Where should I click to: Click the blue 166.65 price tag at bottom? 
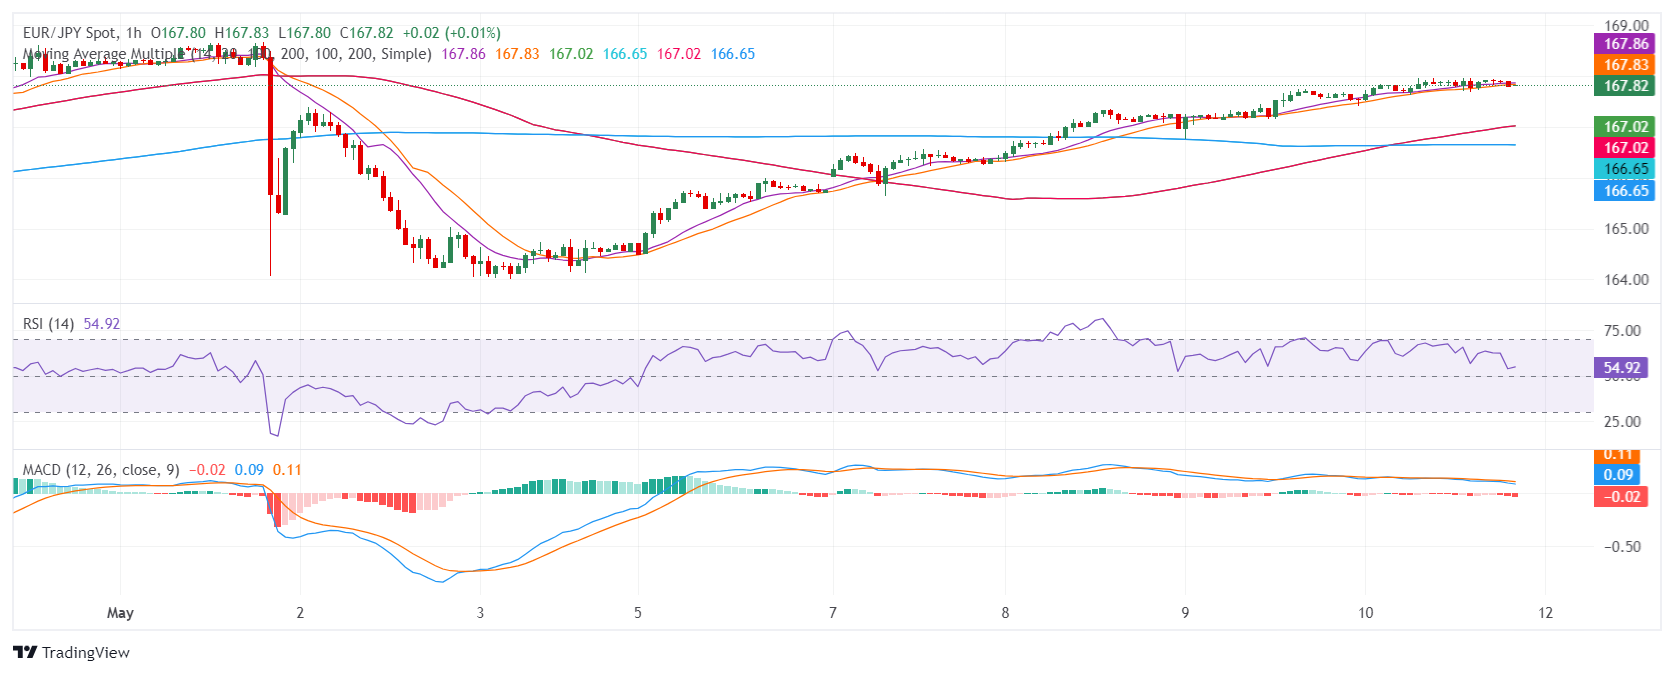click(x=1625, y=191)
